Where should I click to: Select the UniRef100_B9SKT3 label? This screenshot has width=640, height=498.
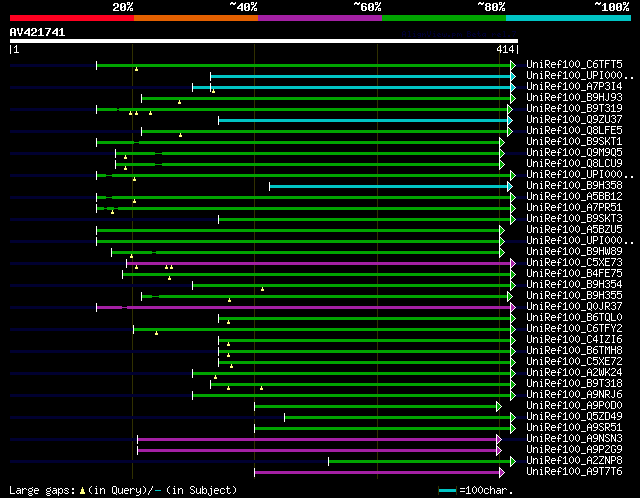574,219
